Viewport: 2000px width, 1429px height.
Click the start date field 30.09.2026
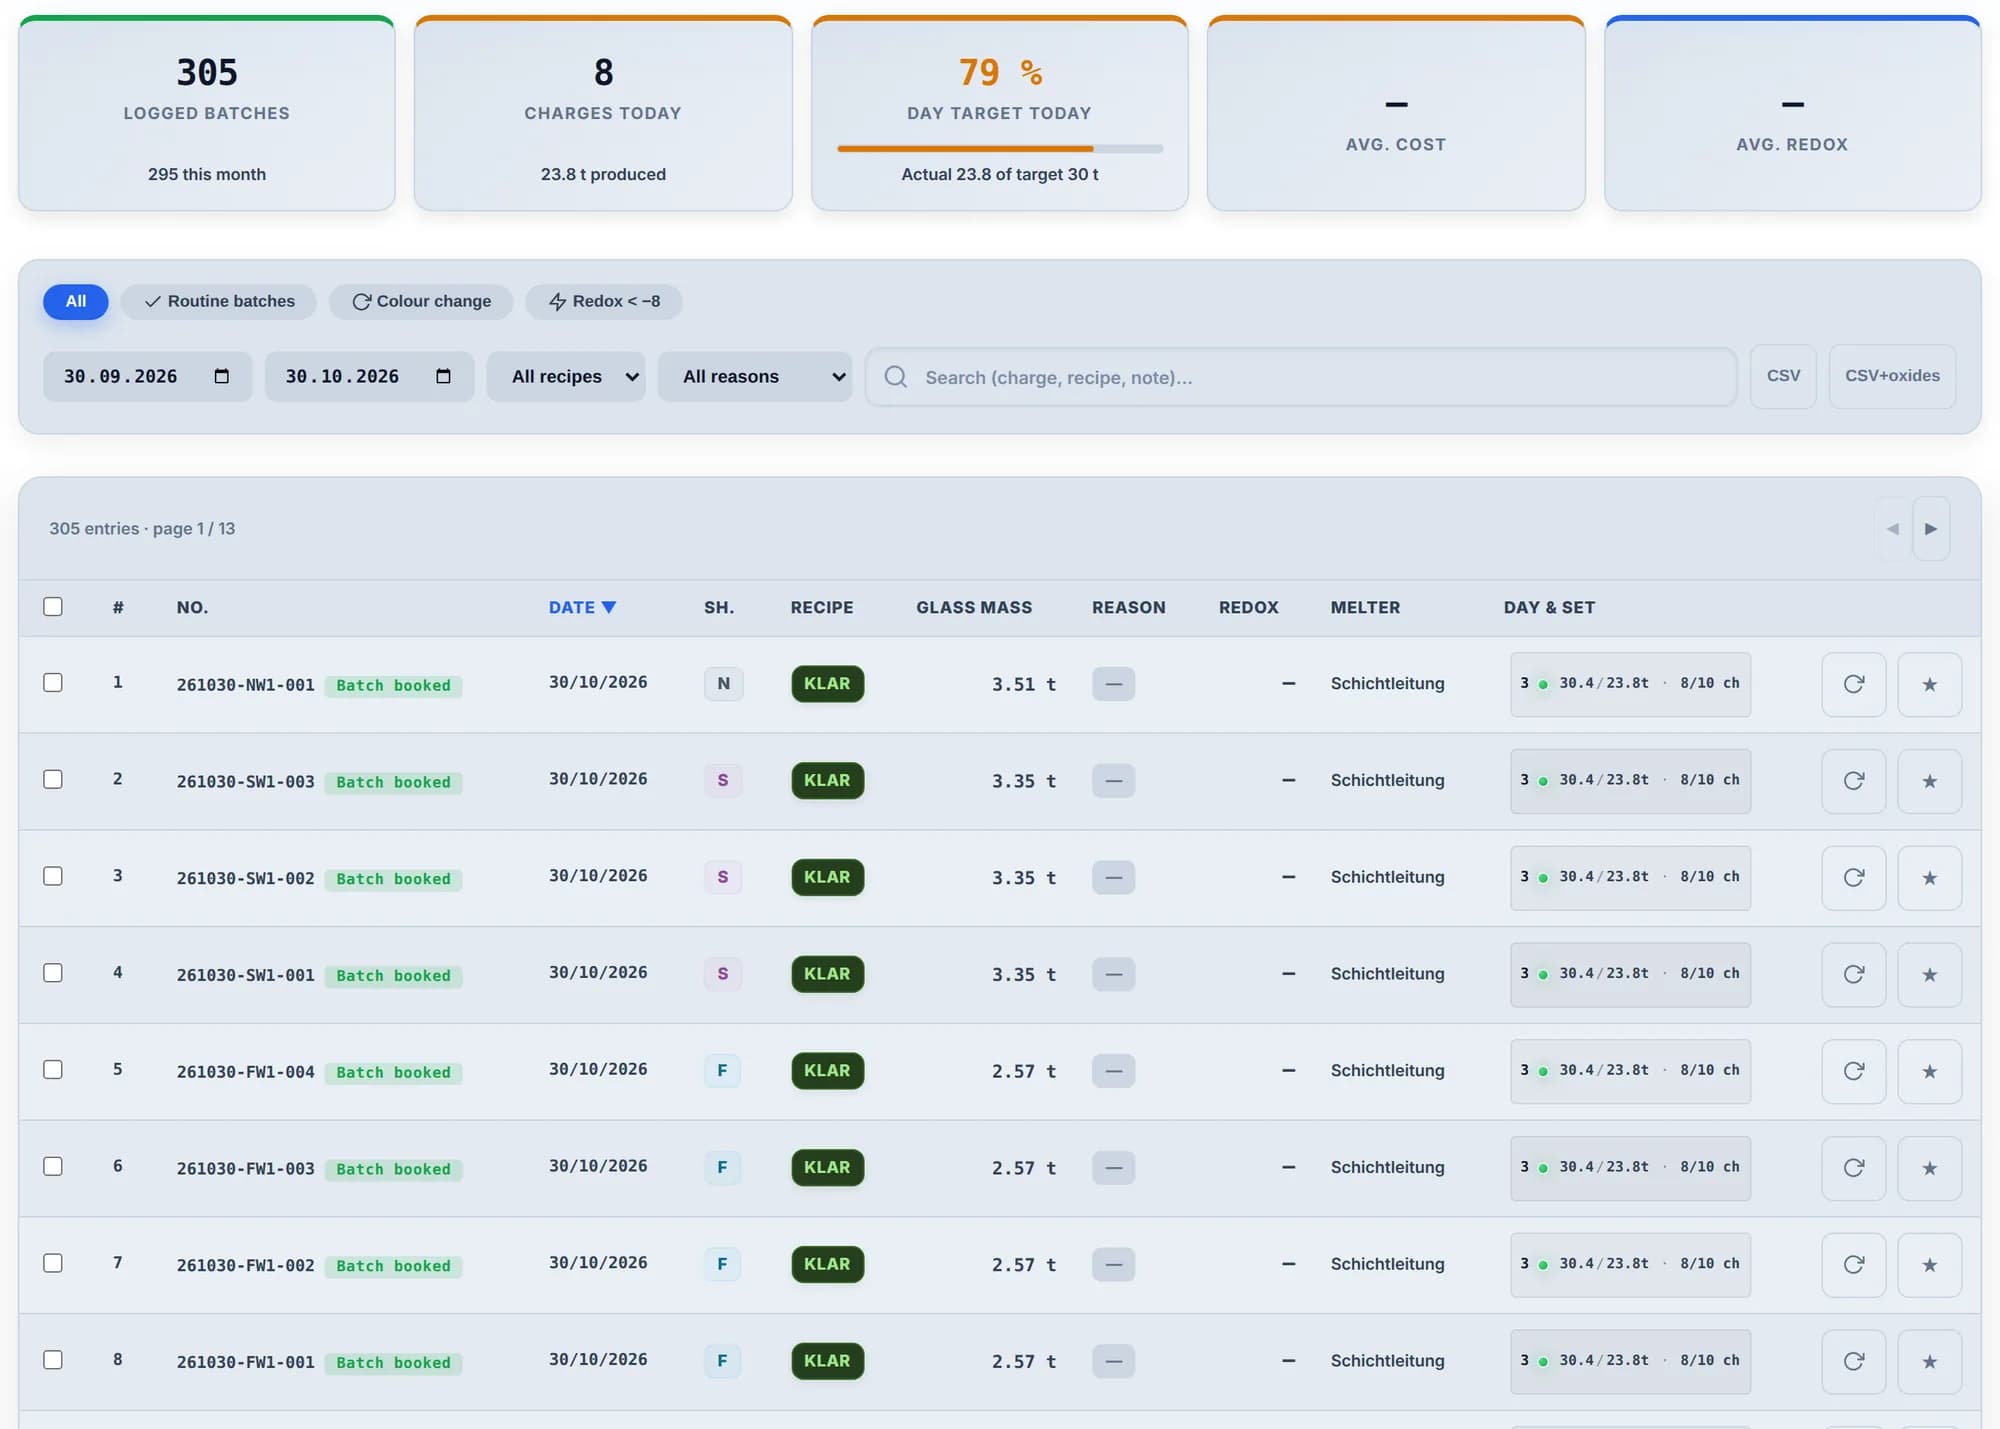point(147,377)
